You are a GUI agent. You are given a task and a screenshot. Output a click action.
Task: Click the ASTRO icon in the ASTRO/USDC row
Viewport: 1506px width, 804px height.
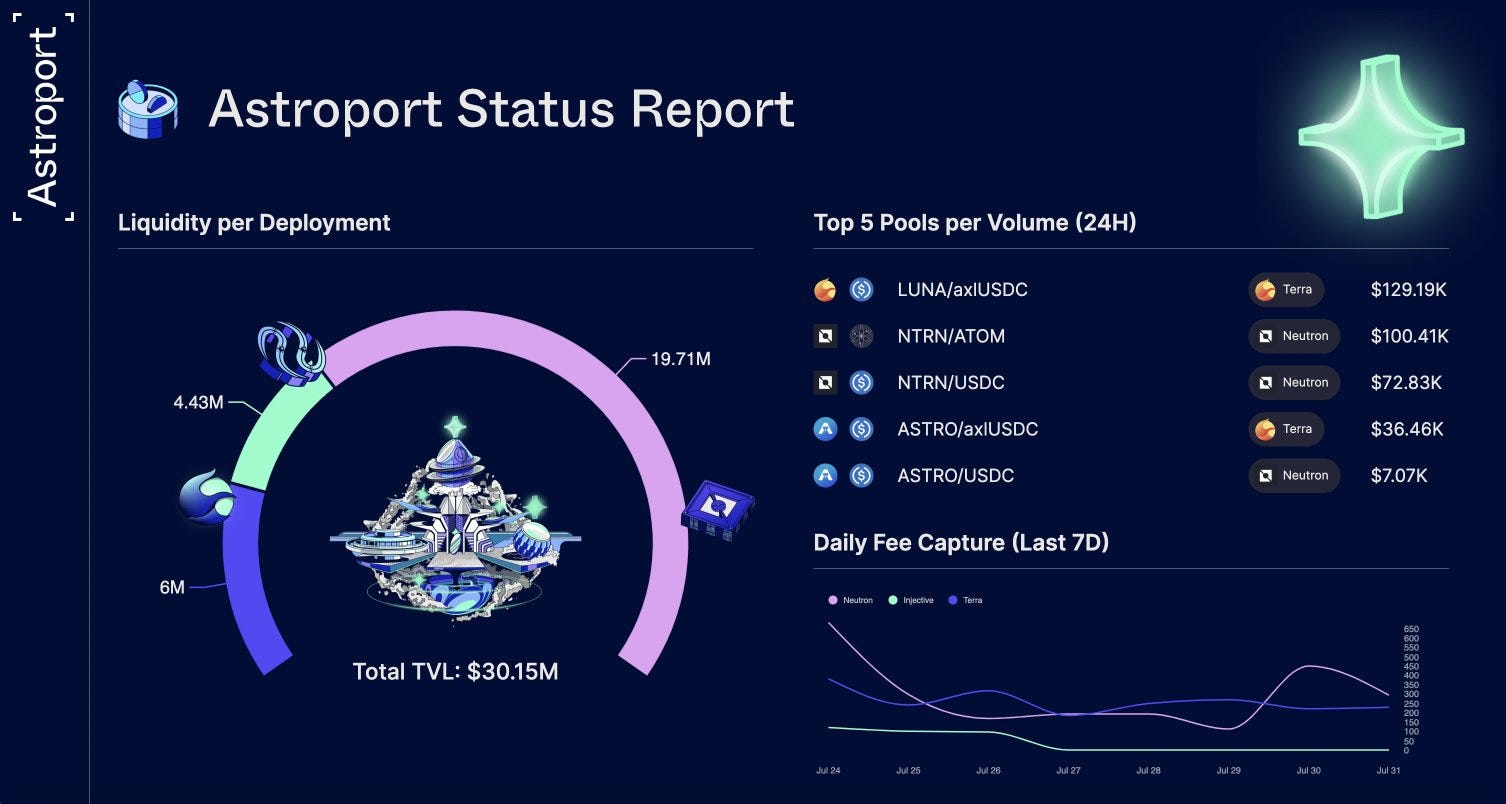(825, 475)
